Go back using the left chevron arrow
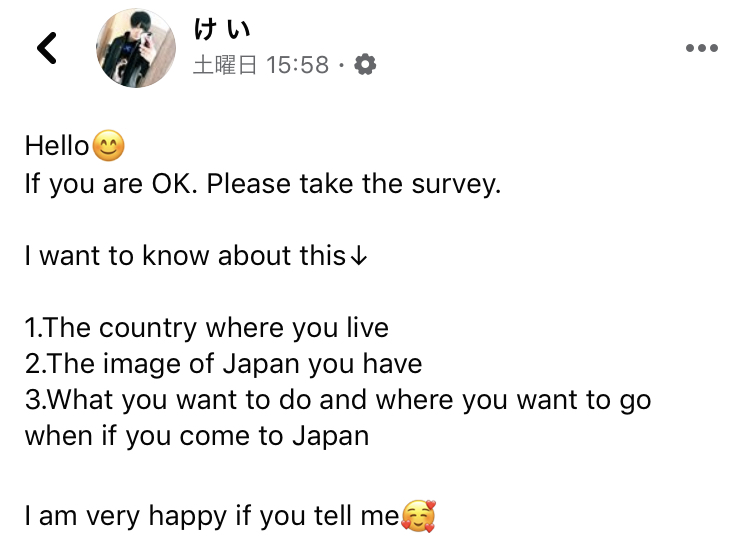Image resolution: width=746 pixels, height=550 pixels. click(47, 48)
